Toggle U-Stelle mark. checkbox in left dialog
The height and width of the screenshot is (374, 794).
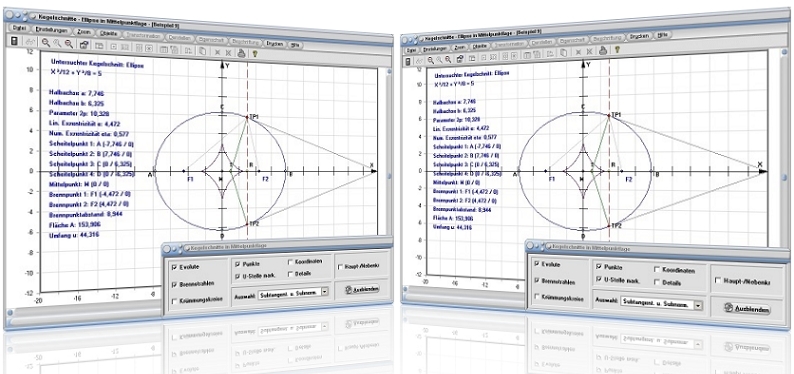(236, 275)
